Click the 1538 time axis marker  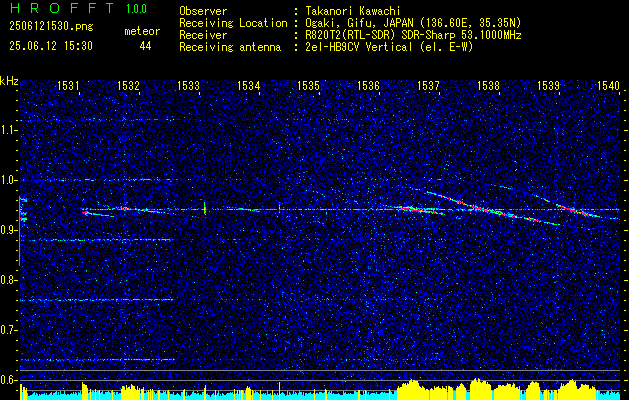tap(488, 85)
